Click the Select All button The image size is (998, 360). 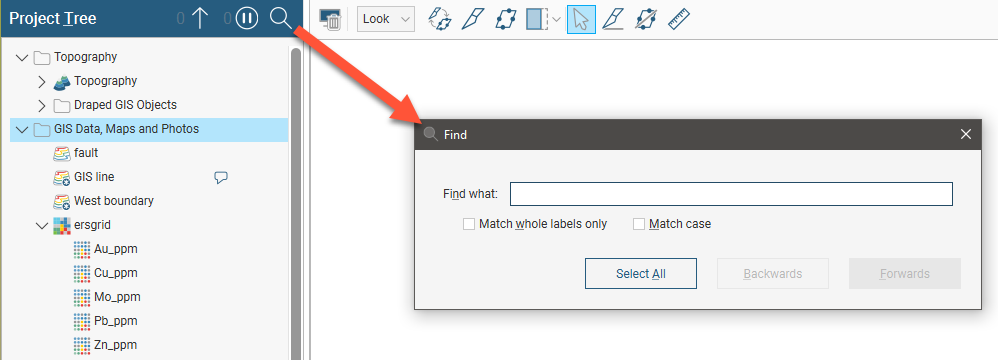coord(641,273)
